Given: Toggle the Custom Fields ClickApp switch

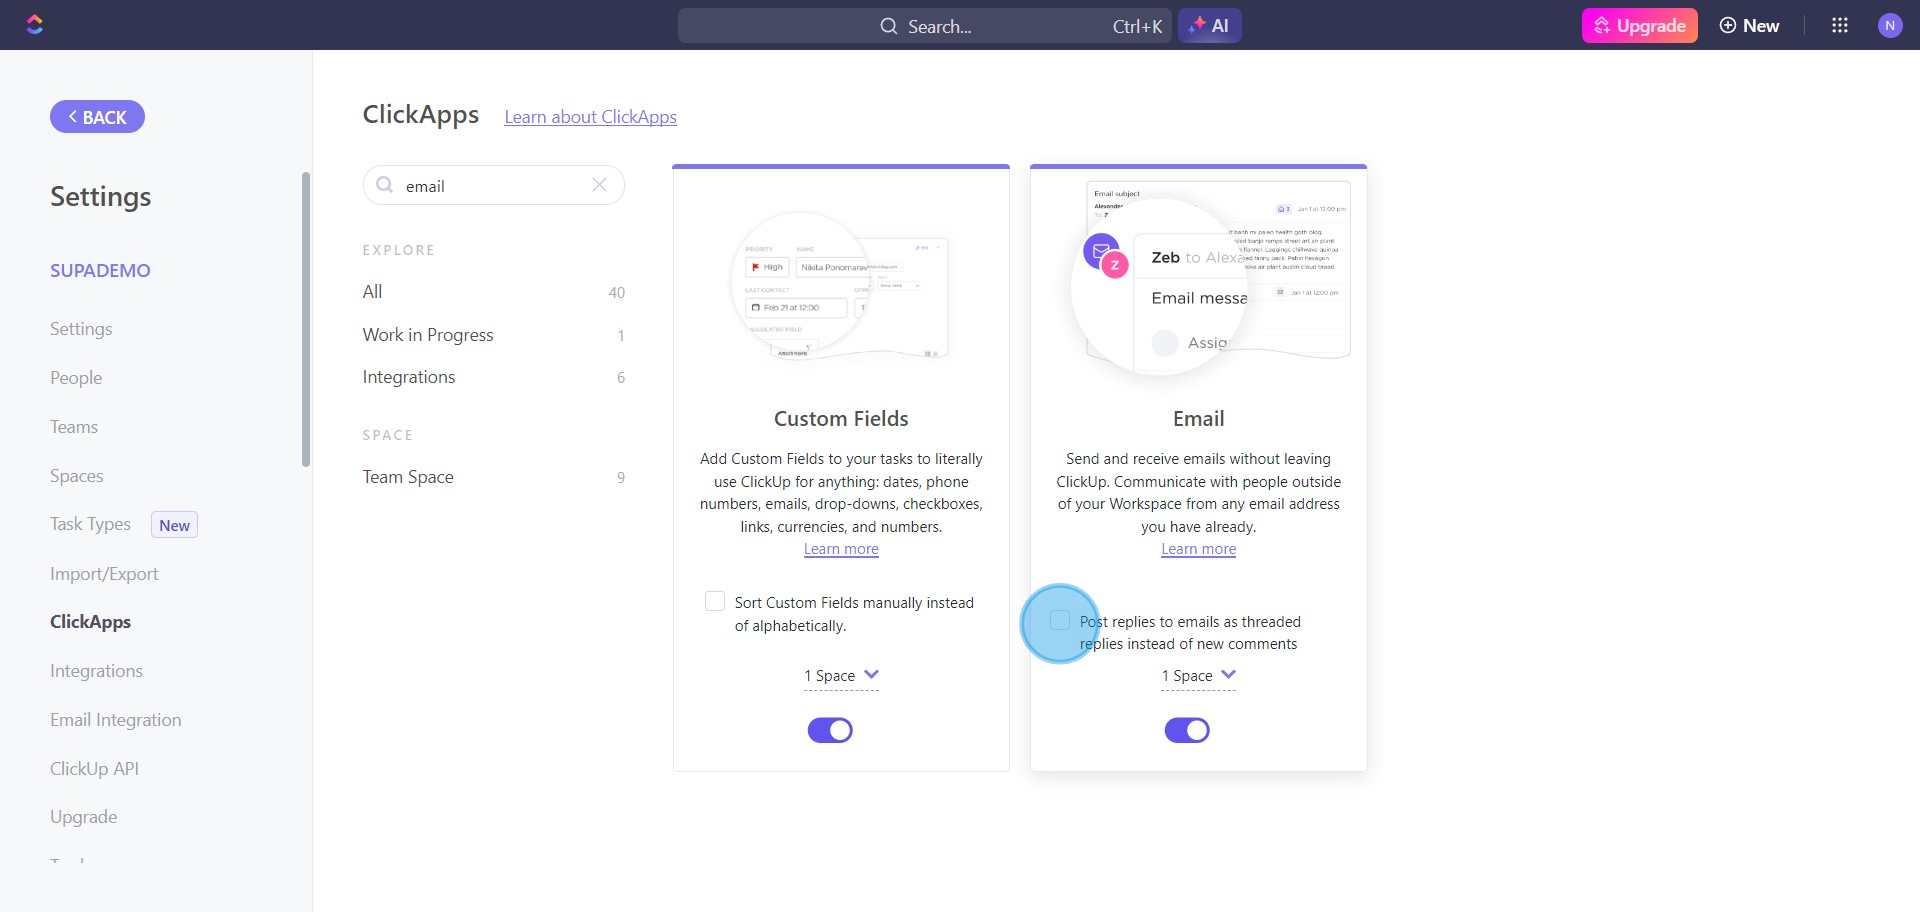Looking at the screenshot, I should tap(830, 730).
